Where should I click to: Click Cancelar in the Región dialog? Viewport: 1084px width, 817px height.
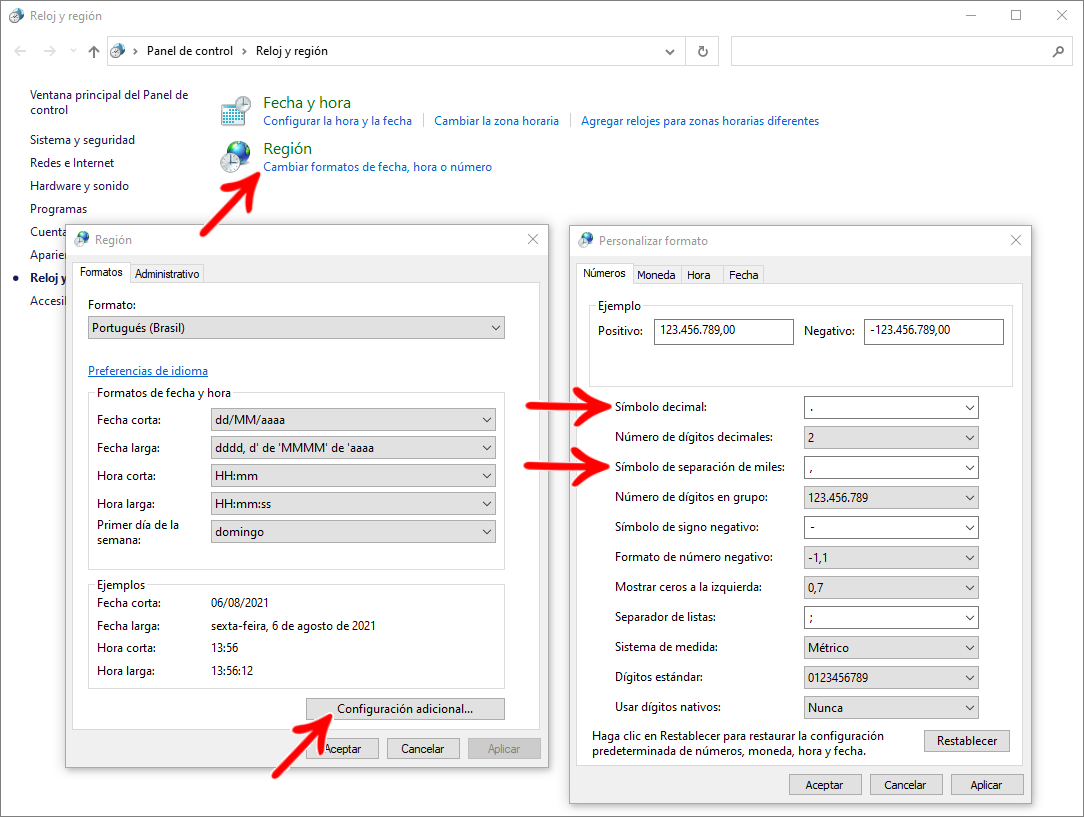422,749
